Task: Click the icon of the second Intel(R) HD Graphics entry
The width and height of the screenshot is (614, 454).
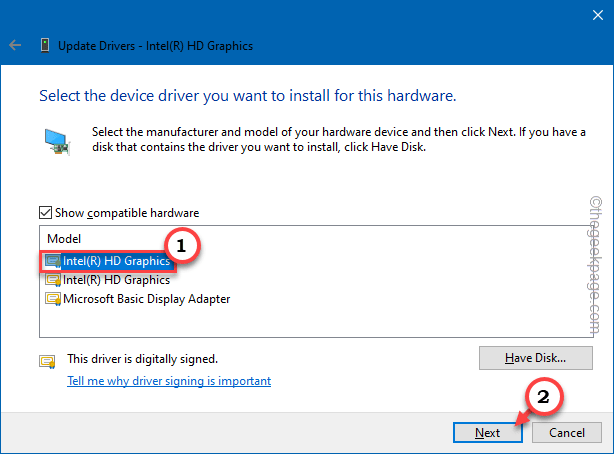Action: (53, 280)
